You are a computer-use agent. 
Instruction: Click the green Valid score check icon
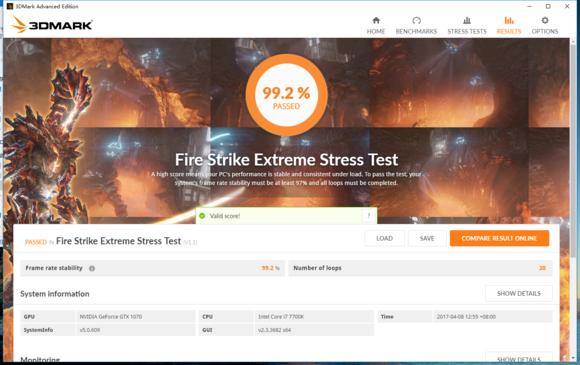pos(202,216)
